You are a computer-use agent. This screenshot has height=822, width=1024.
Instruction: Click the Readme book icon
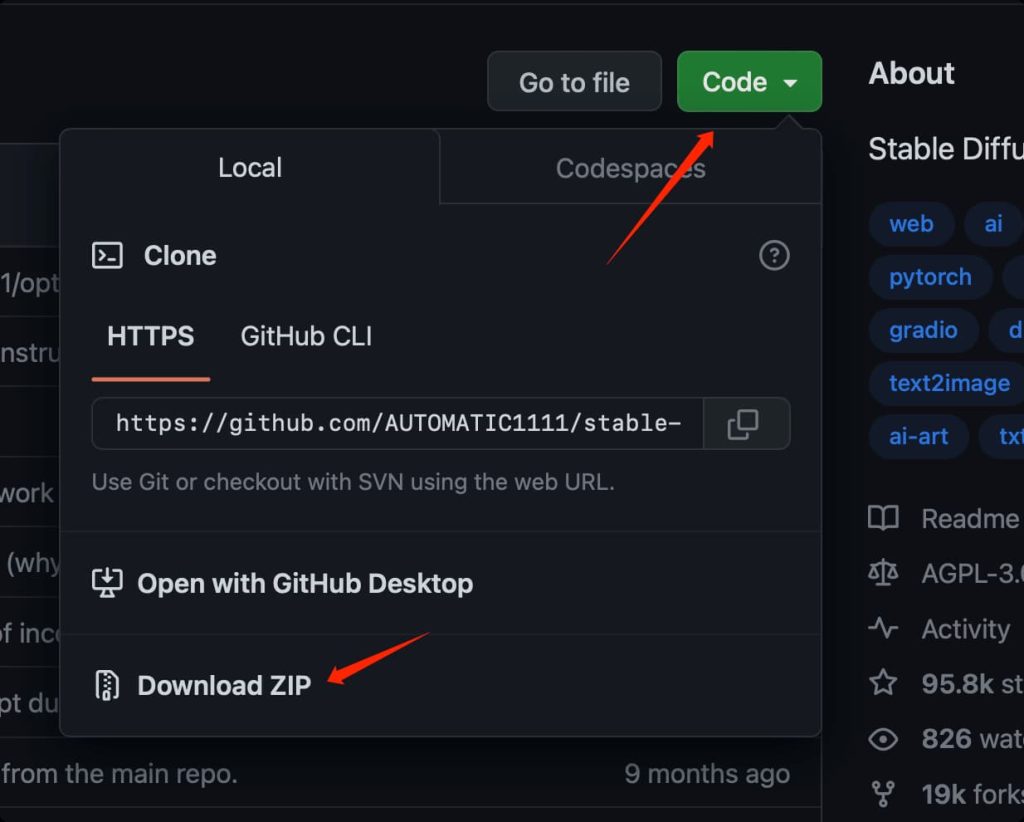pyautogui.click(x=883, y=518)
